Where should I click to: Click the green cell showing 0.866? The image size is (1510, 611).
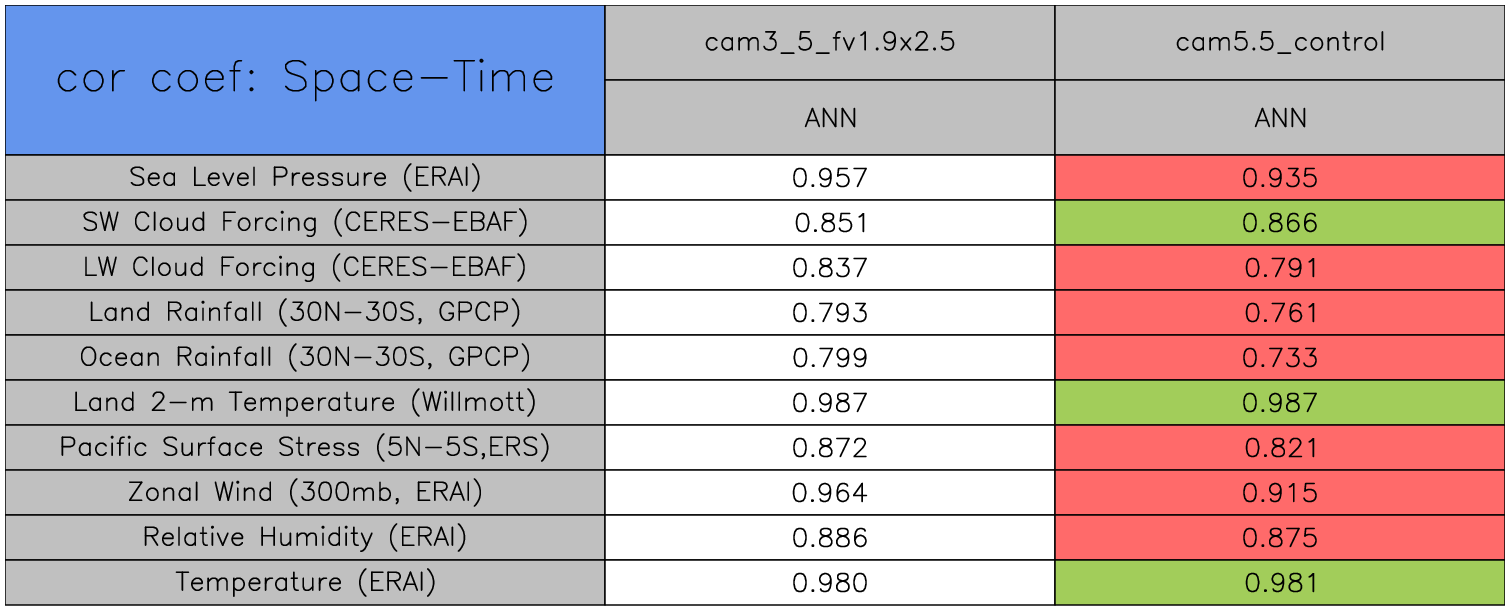click(1280, 223)
